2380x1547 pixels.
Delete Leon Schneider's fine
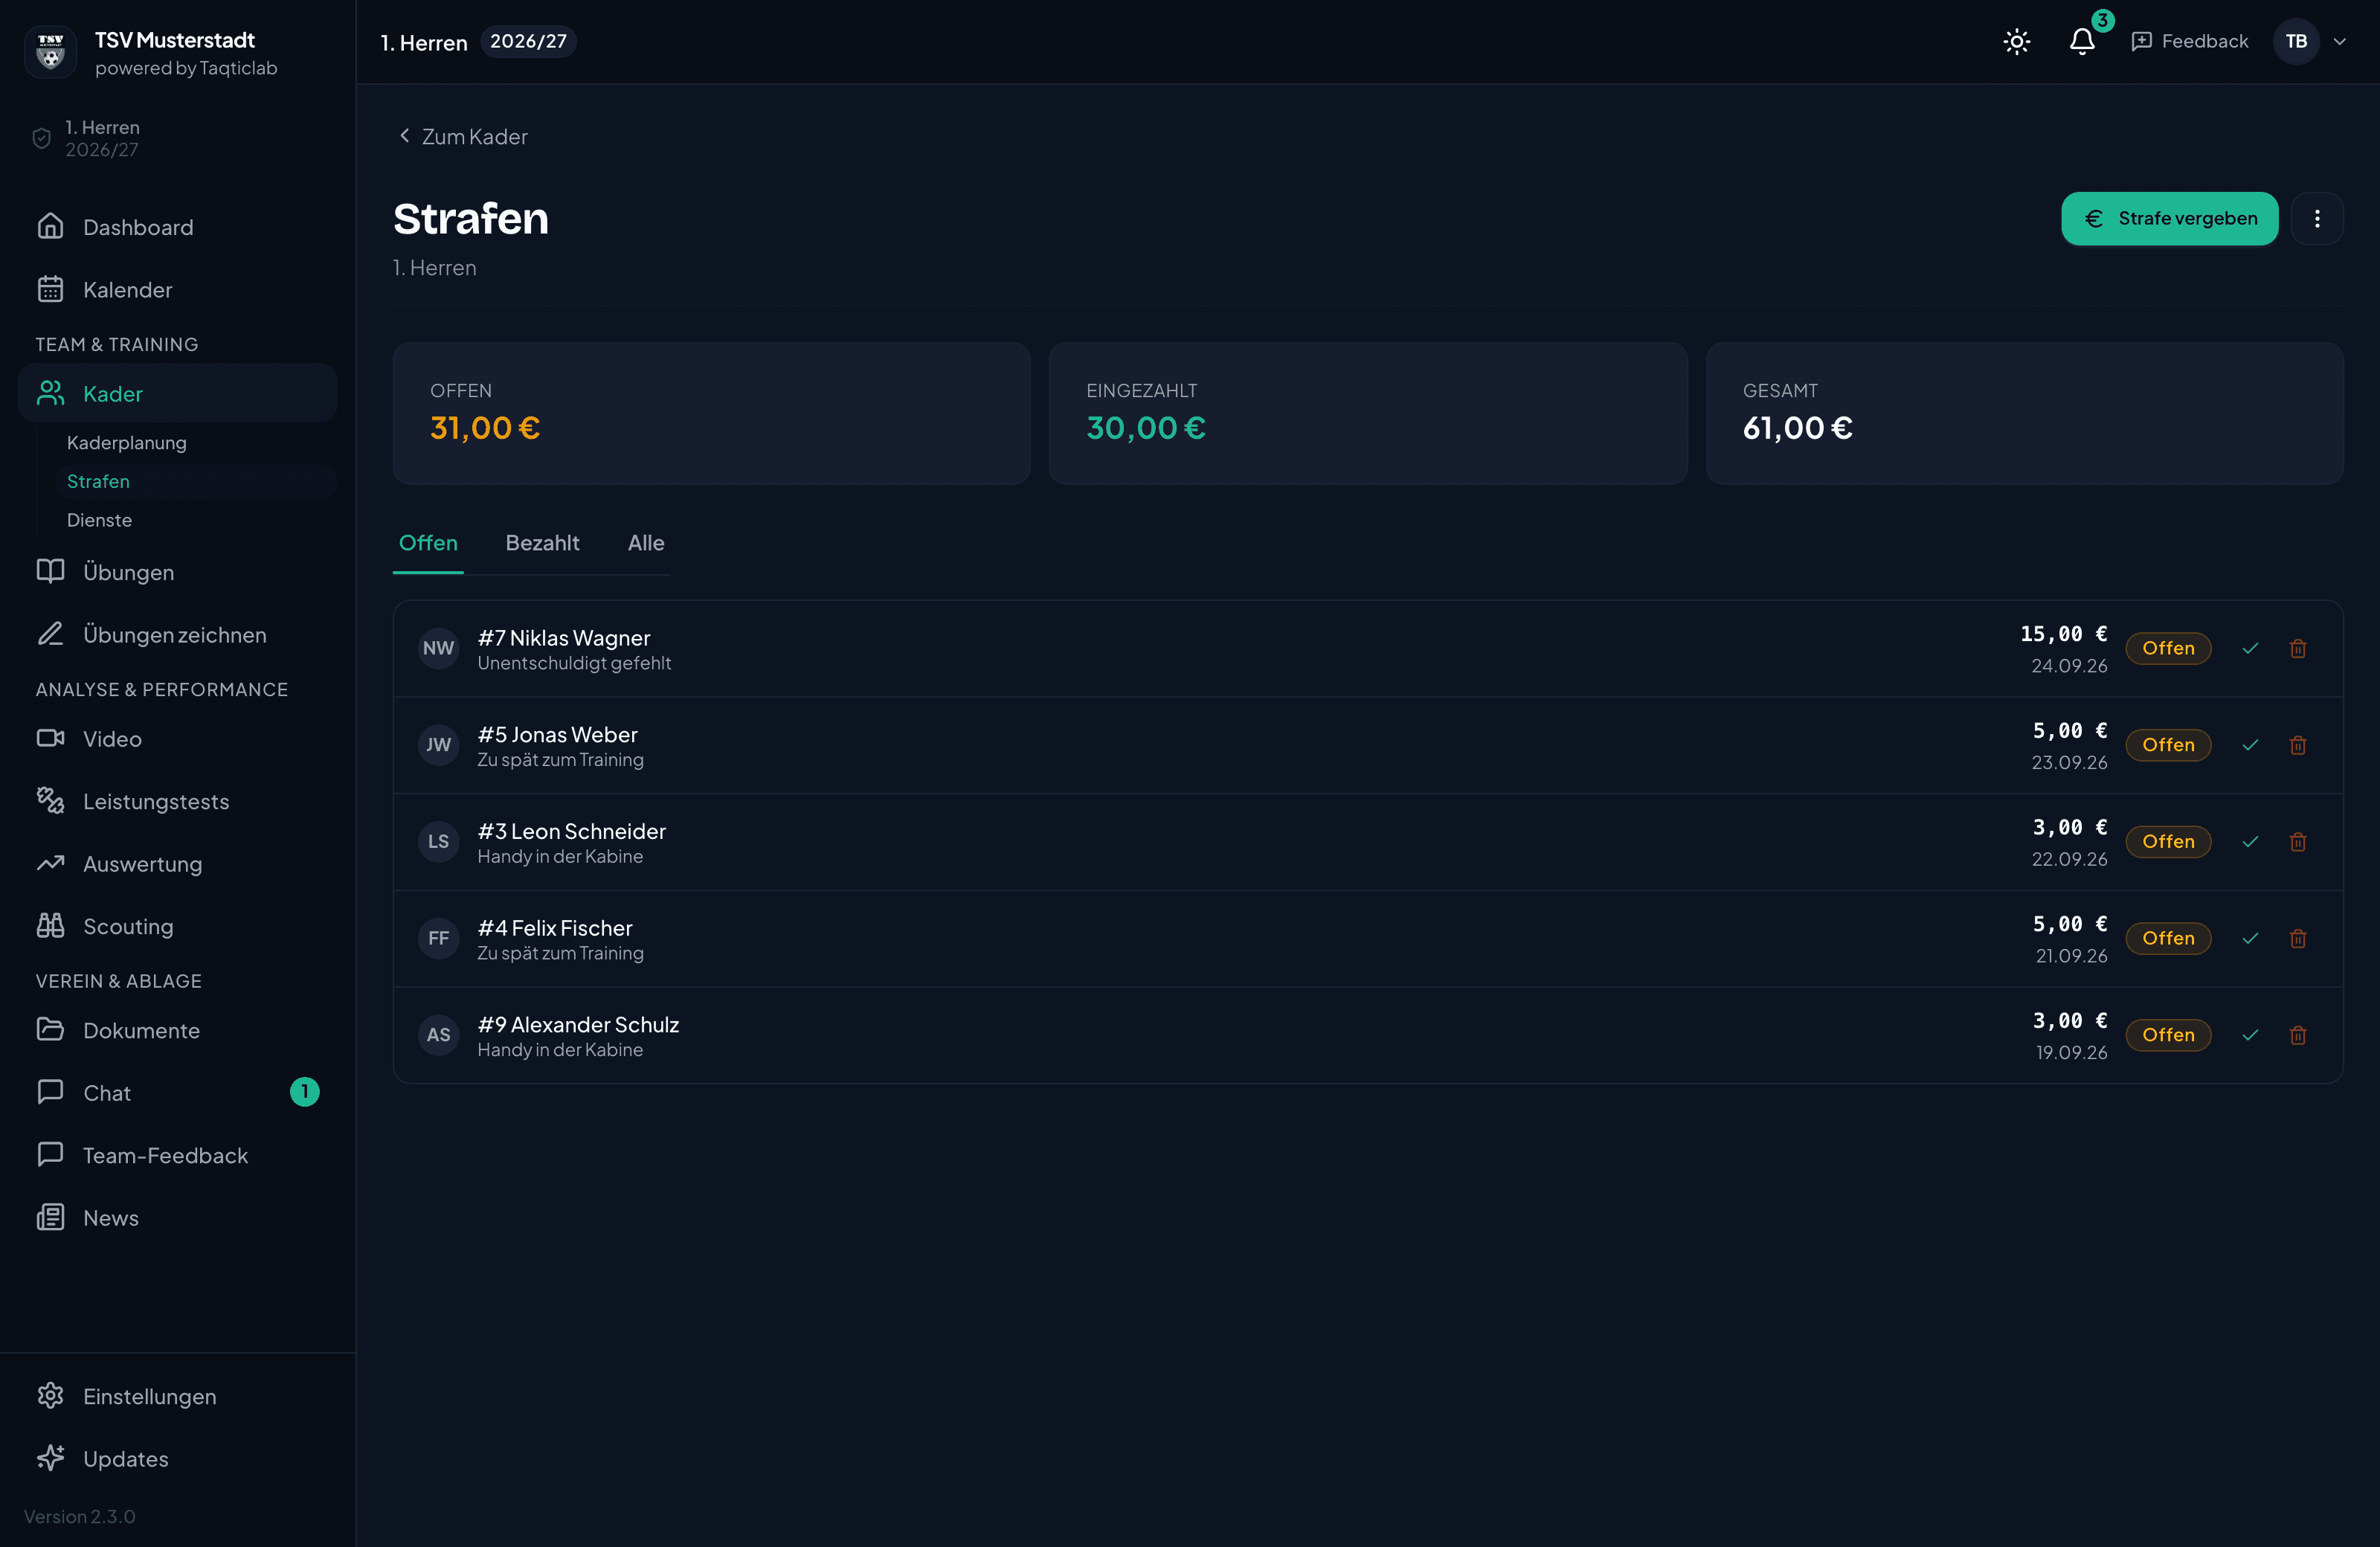(x=2298, y=842)
